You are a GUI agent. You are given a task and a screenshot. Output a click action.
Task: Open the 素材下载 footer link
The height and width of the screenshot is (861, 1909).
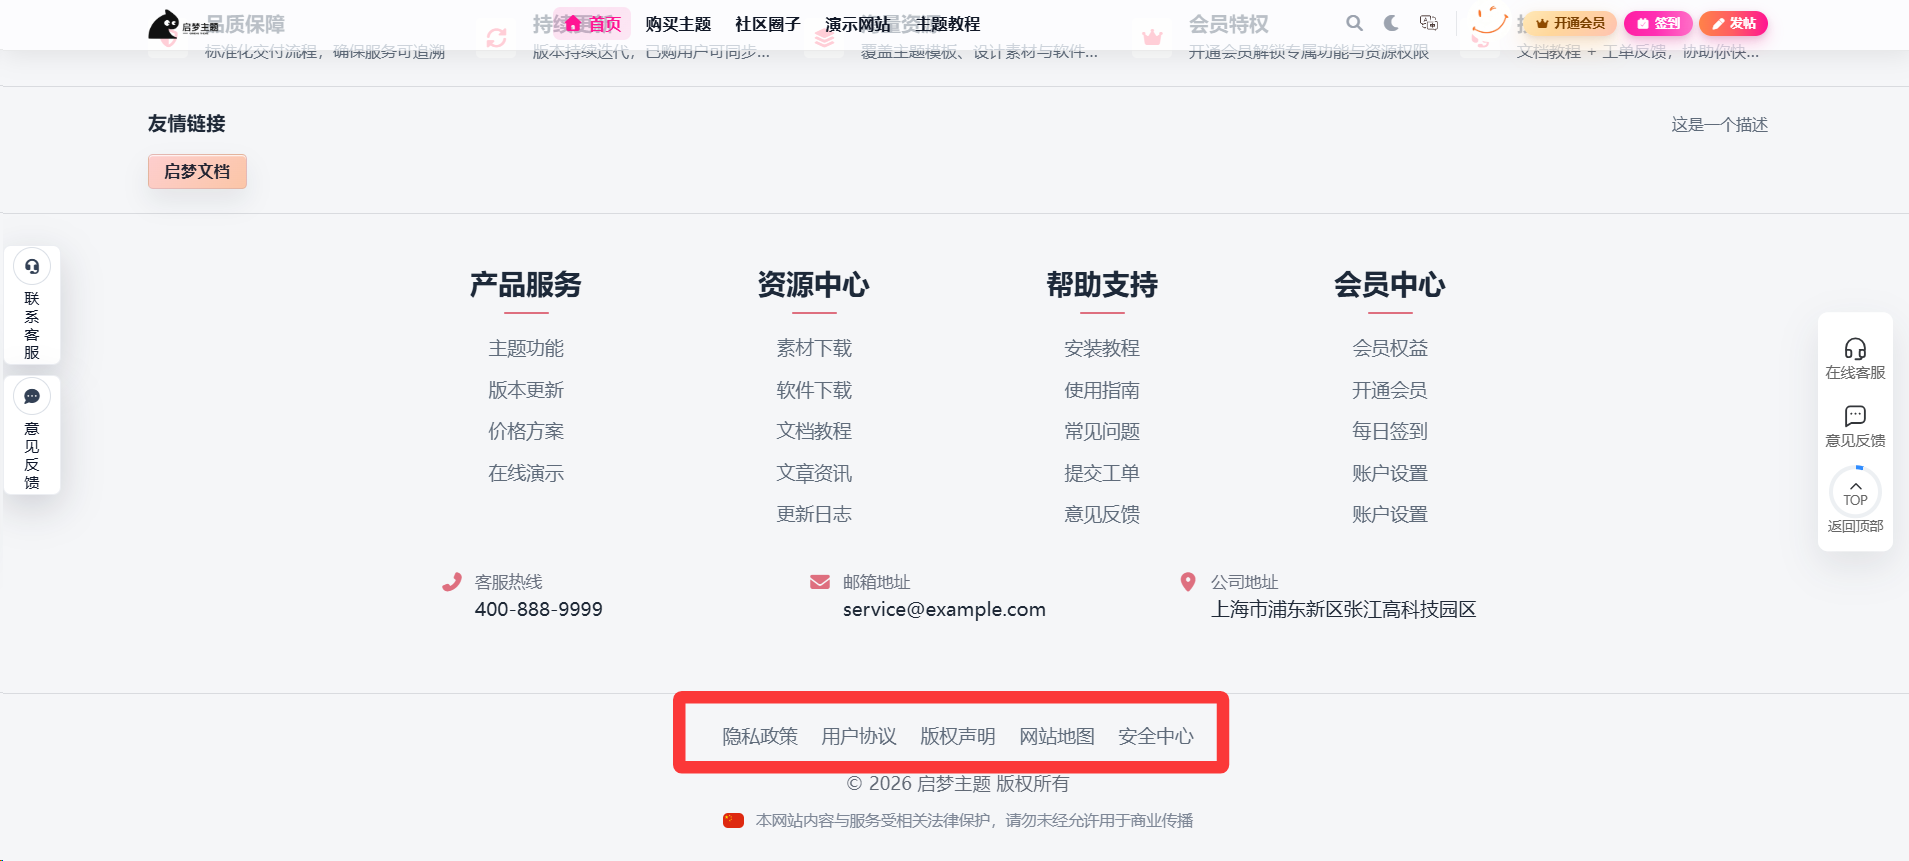(x=814, y=348)
